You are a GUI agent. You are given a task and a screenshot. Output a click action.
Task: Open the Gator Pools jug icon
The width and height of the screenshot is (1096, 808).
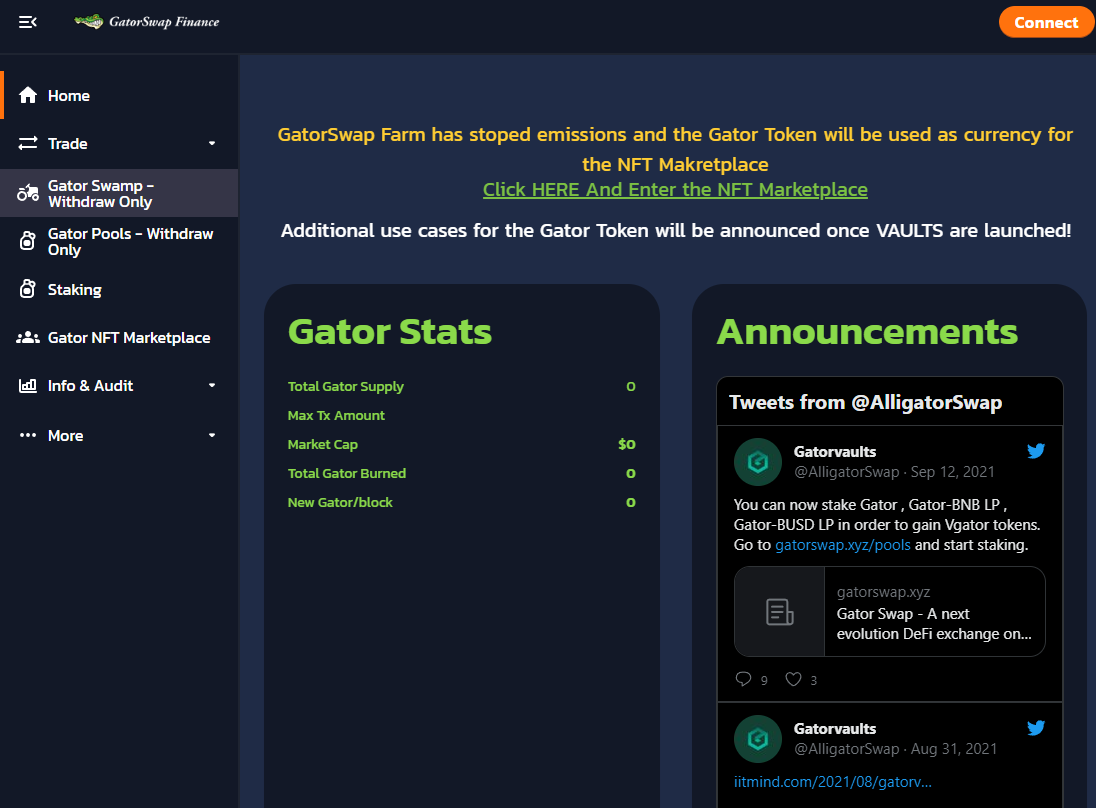(27, 241)
